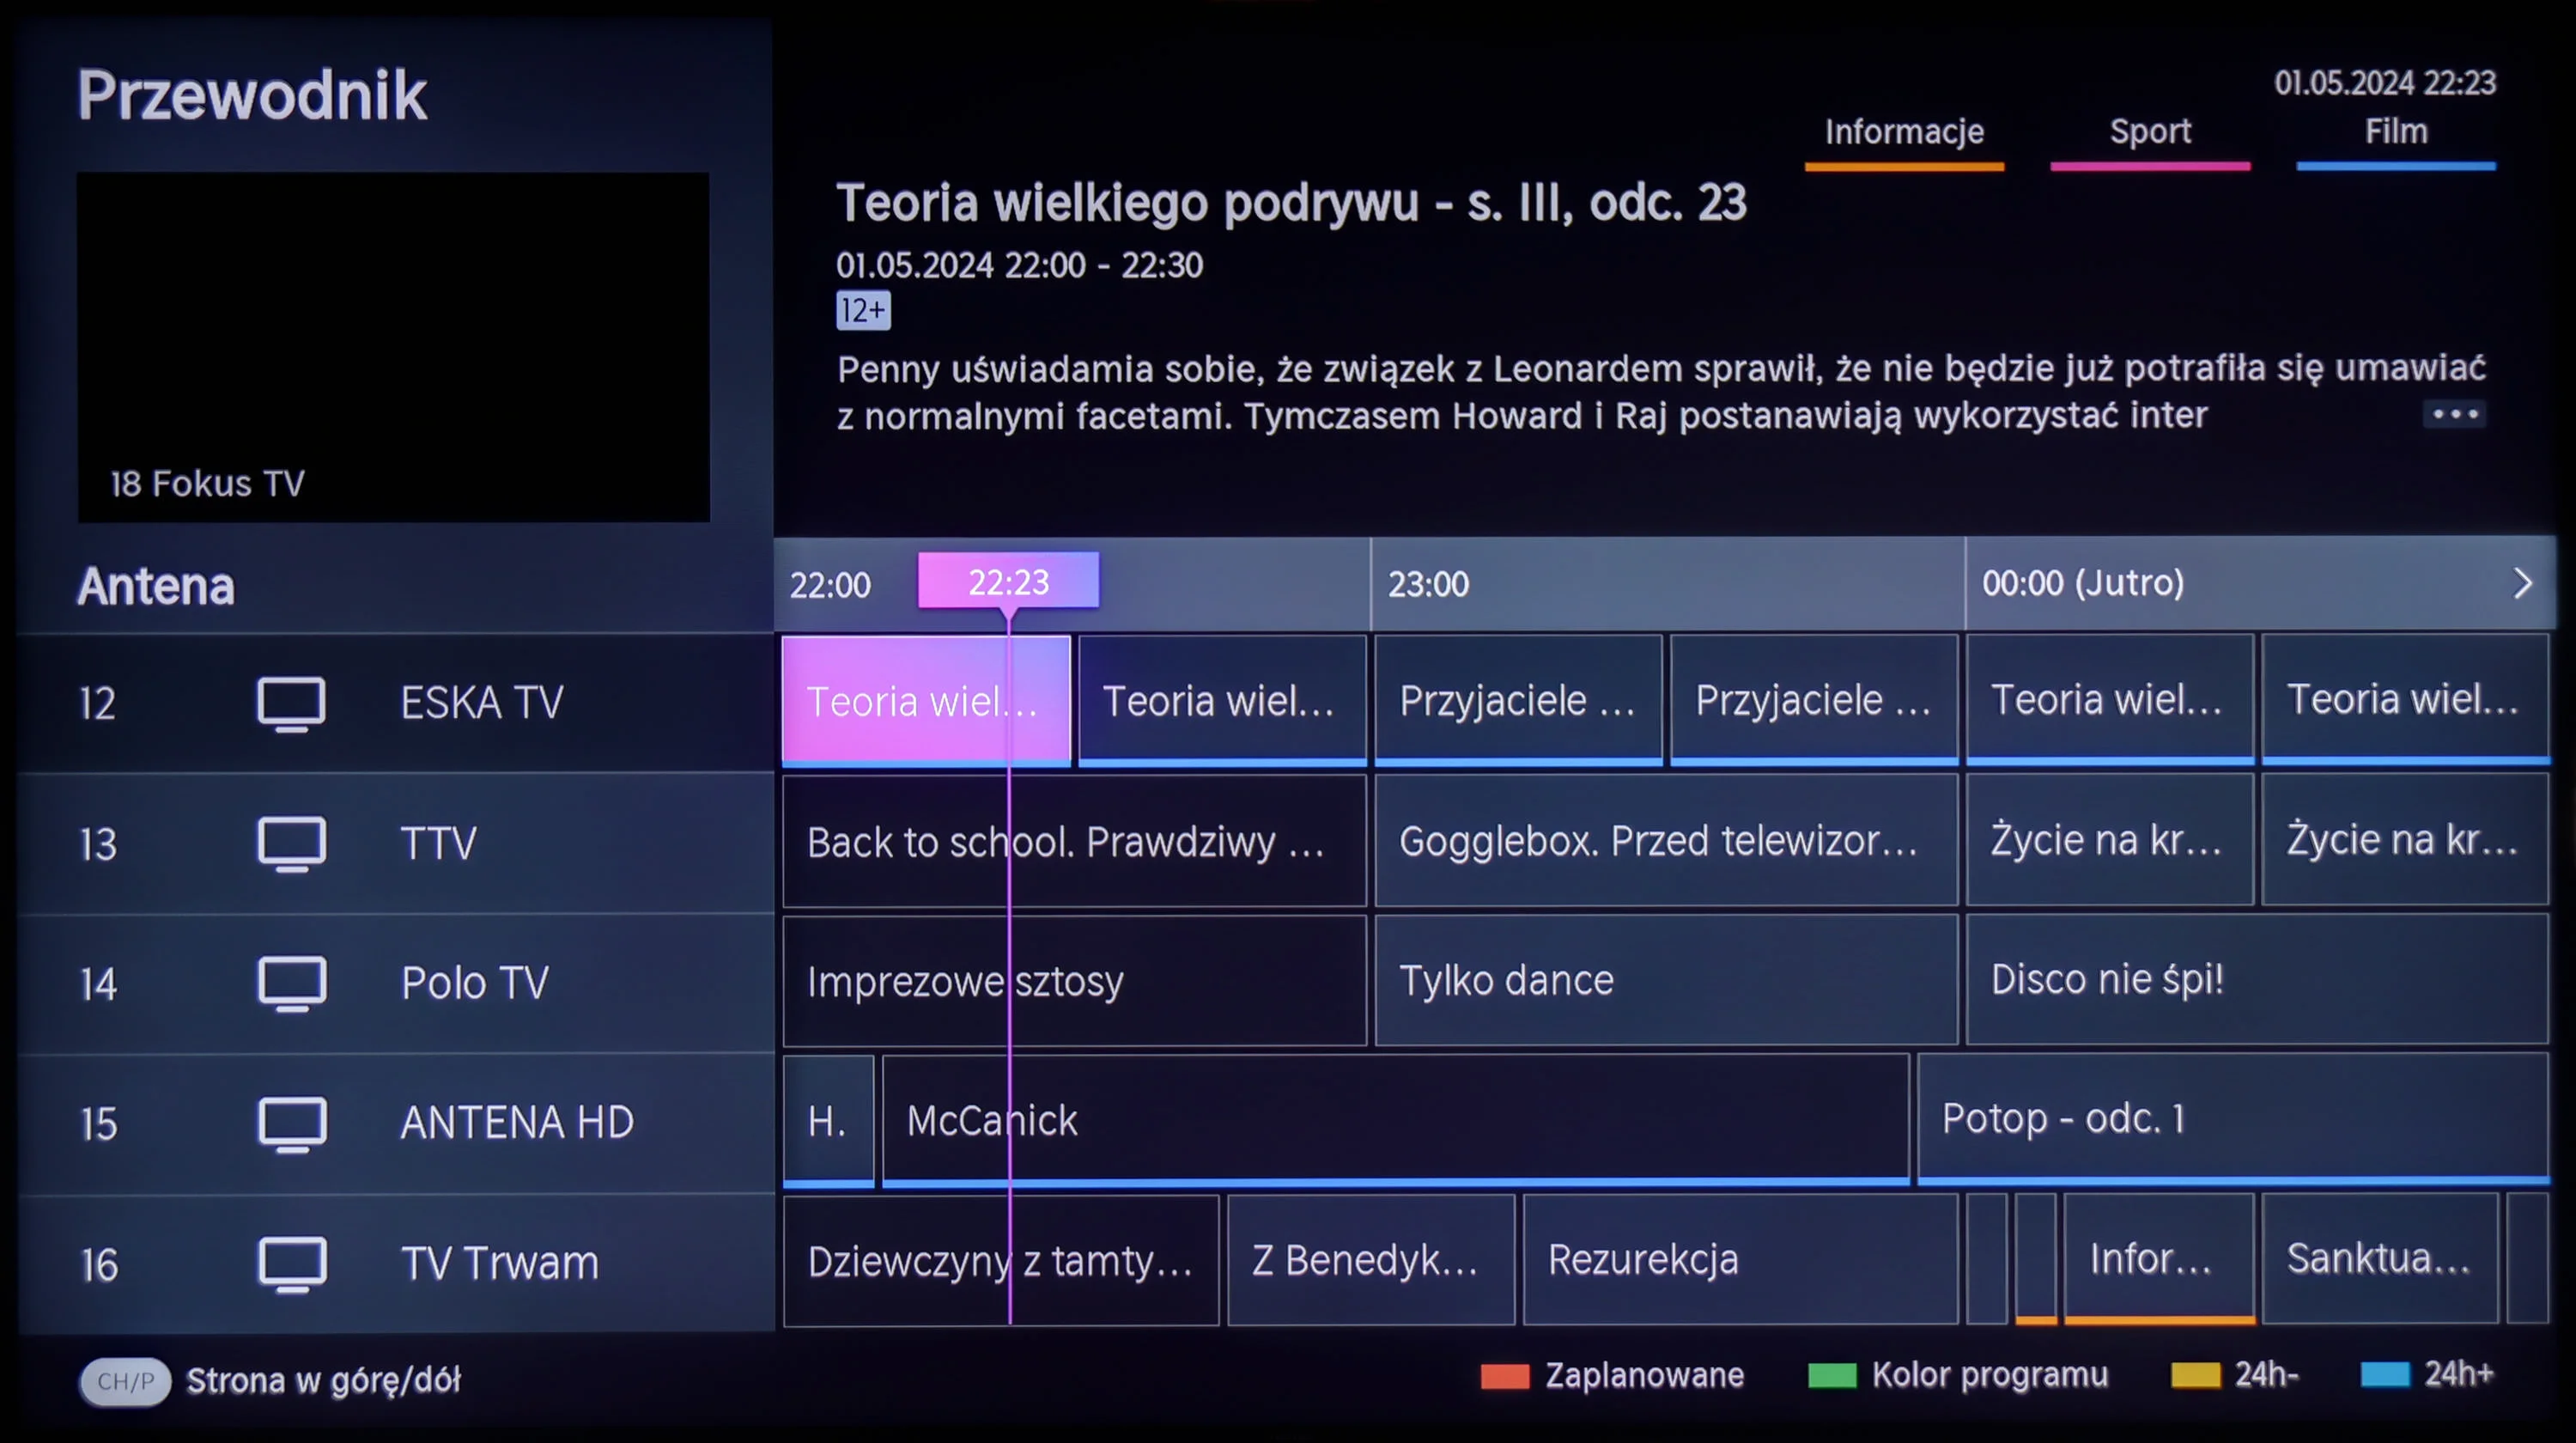Screen dimensions: 2576x1443
Task: Open Rezurekcja program on TV Trwam
Action: (1740, 1259)
